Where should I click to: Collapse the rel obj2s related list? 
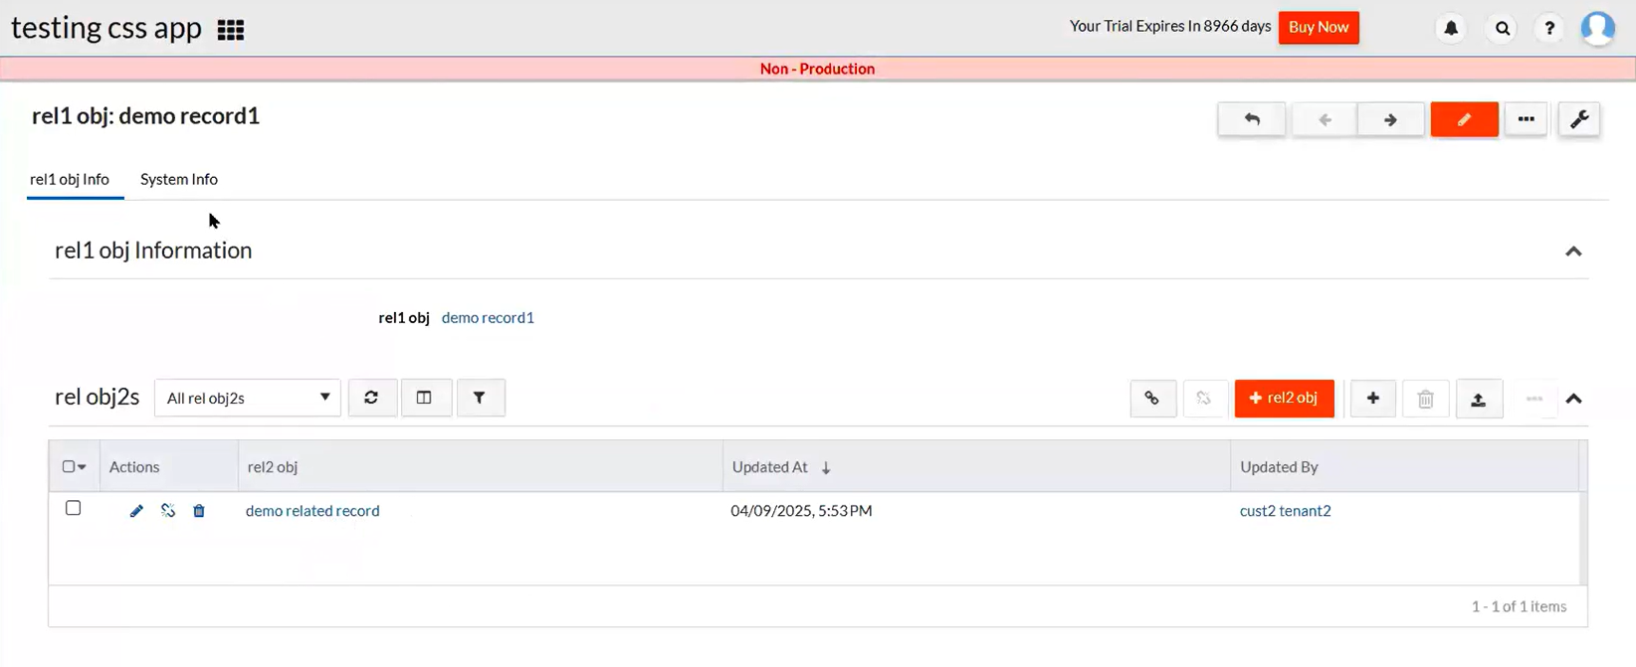coord(1573,399)
